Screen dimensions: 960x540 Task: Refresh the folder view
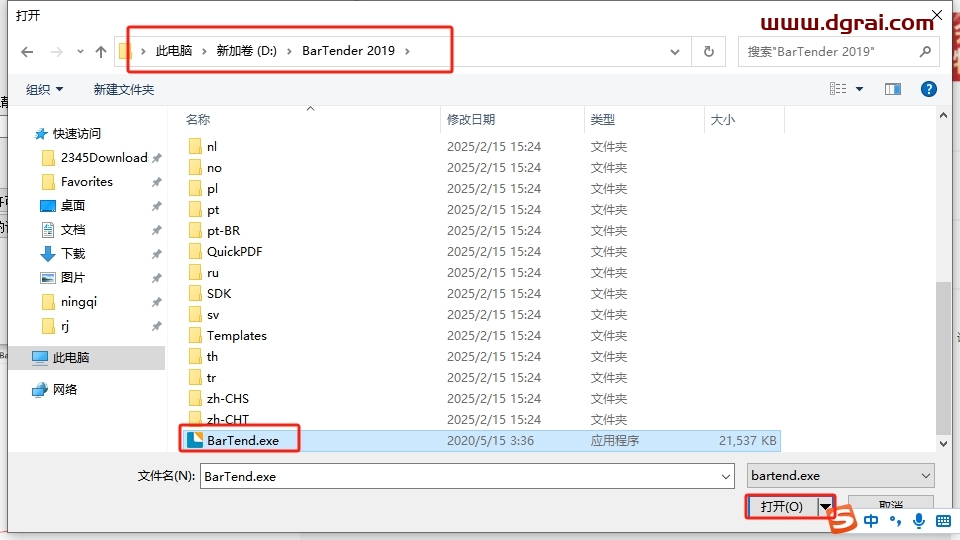pyautogui.click(x=709, y=51)
